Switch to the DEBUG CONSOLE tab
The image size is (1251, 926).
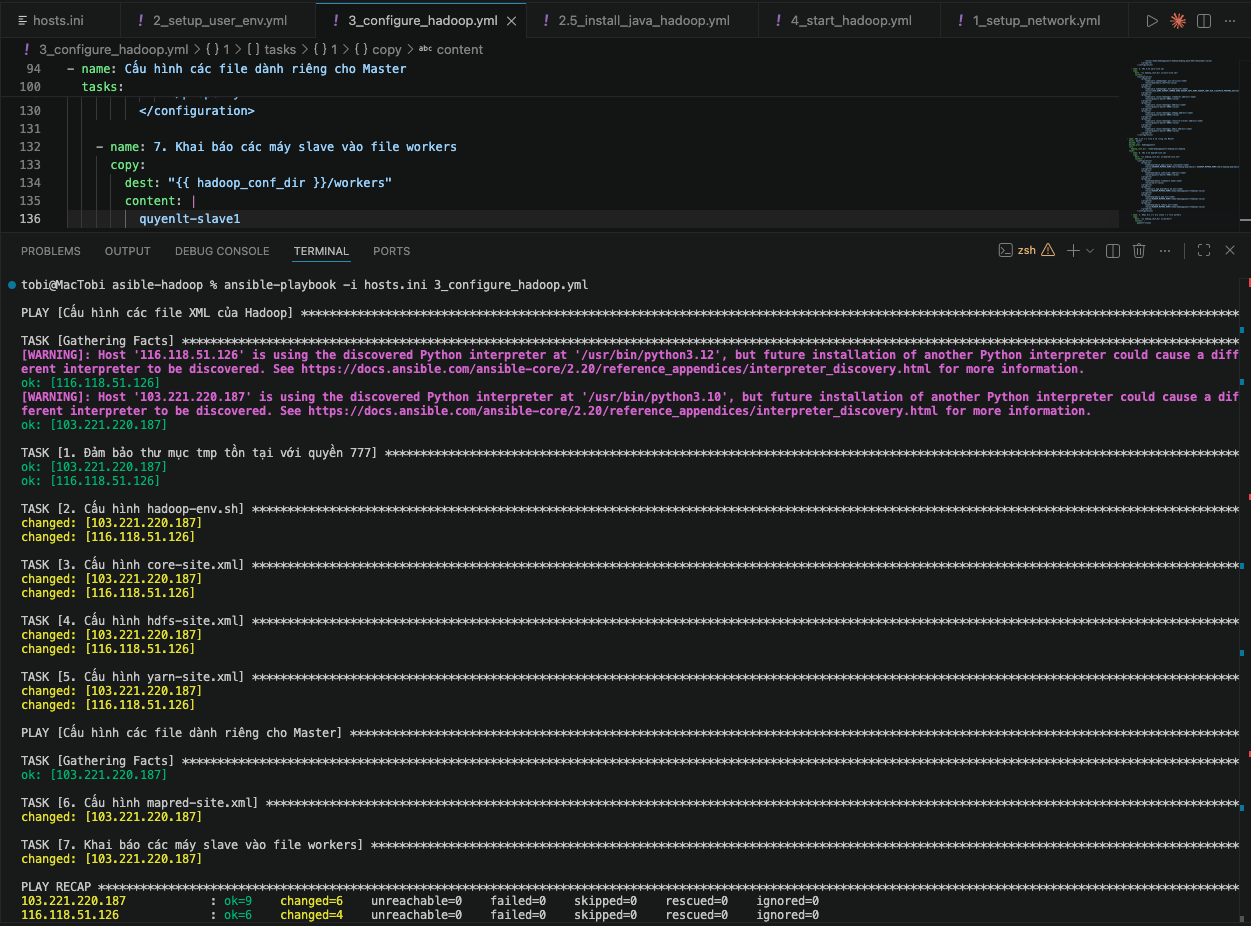[222, 251]
